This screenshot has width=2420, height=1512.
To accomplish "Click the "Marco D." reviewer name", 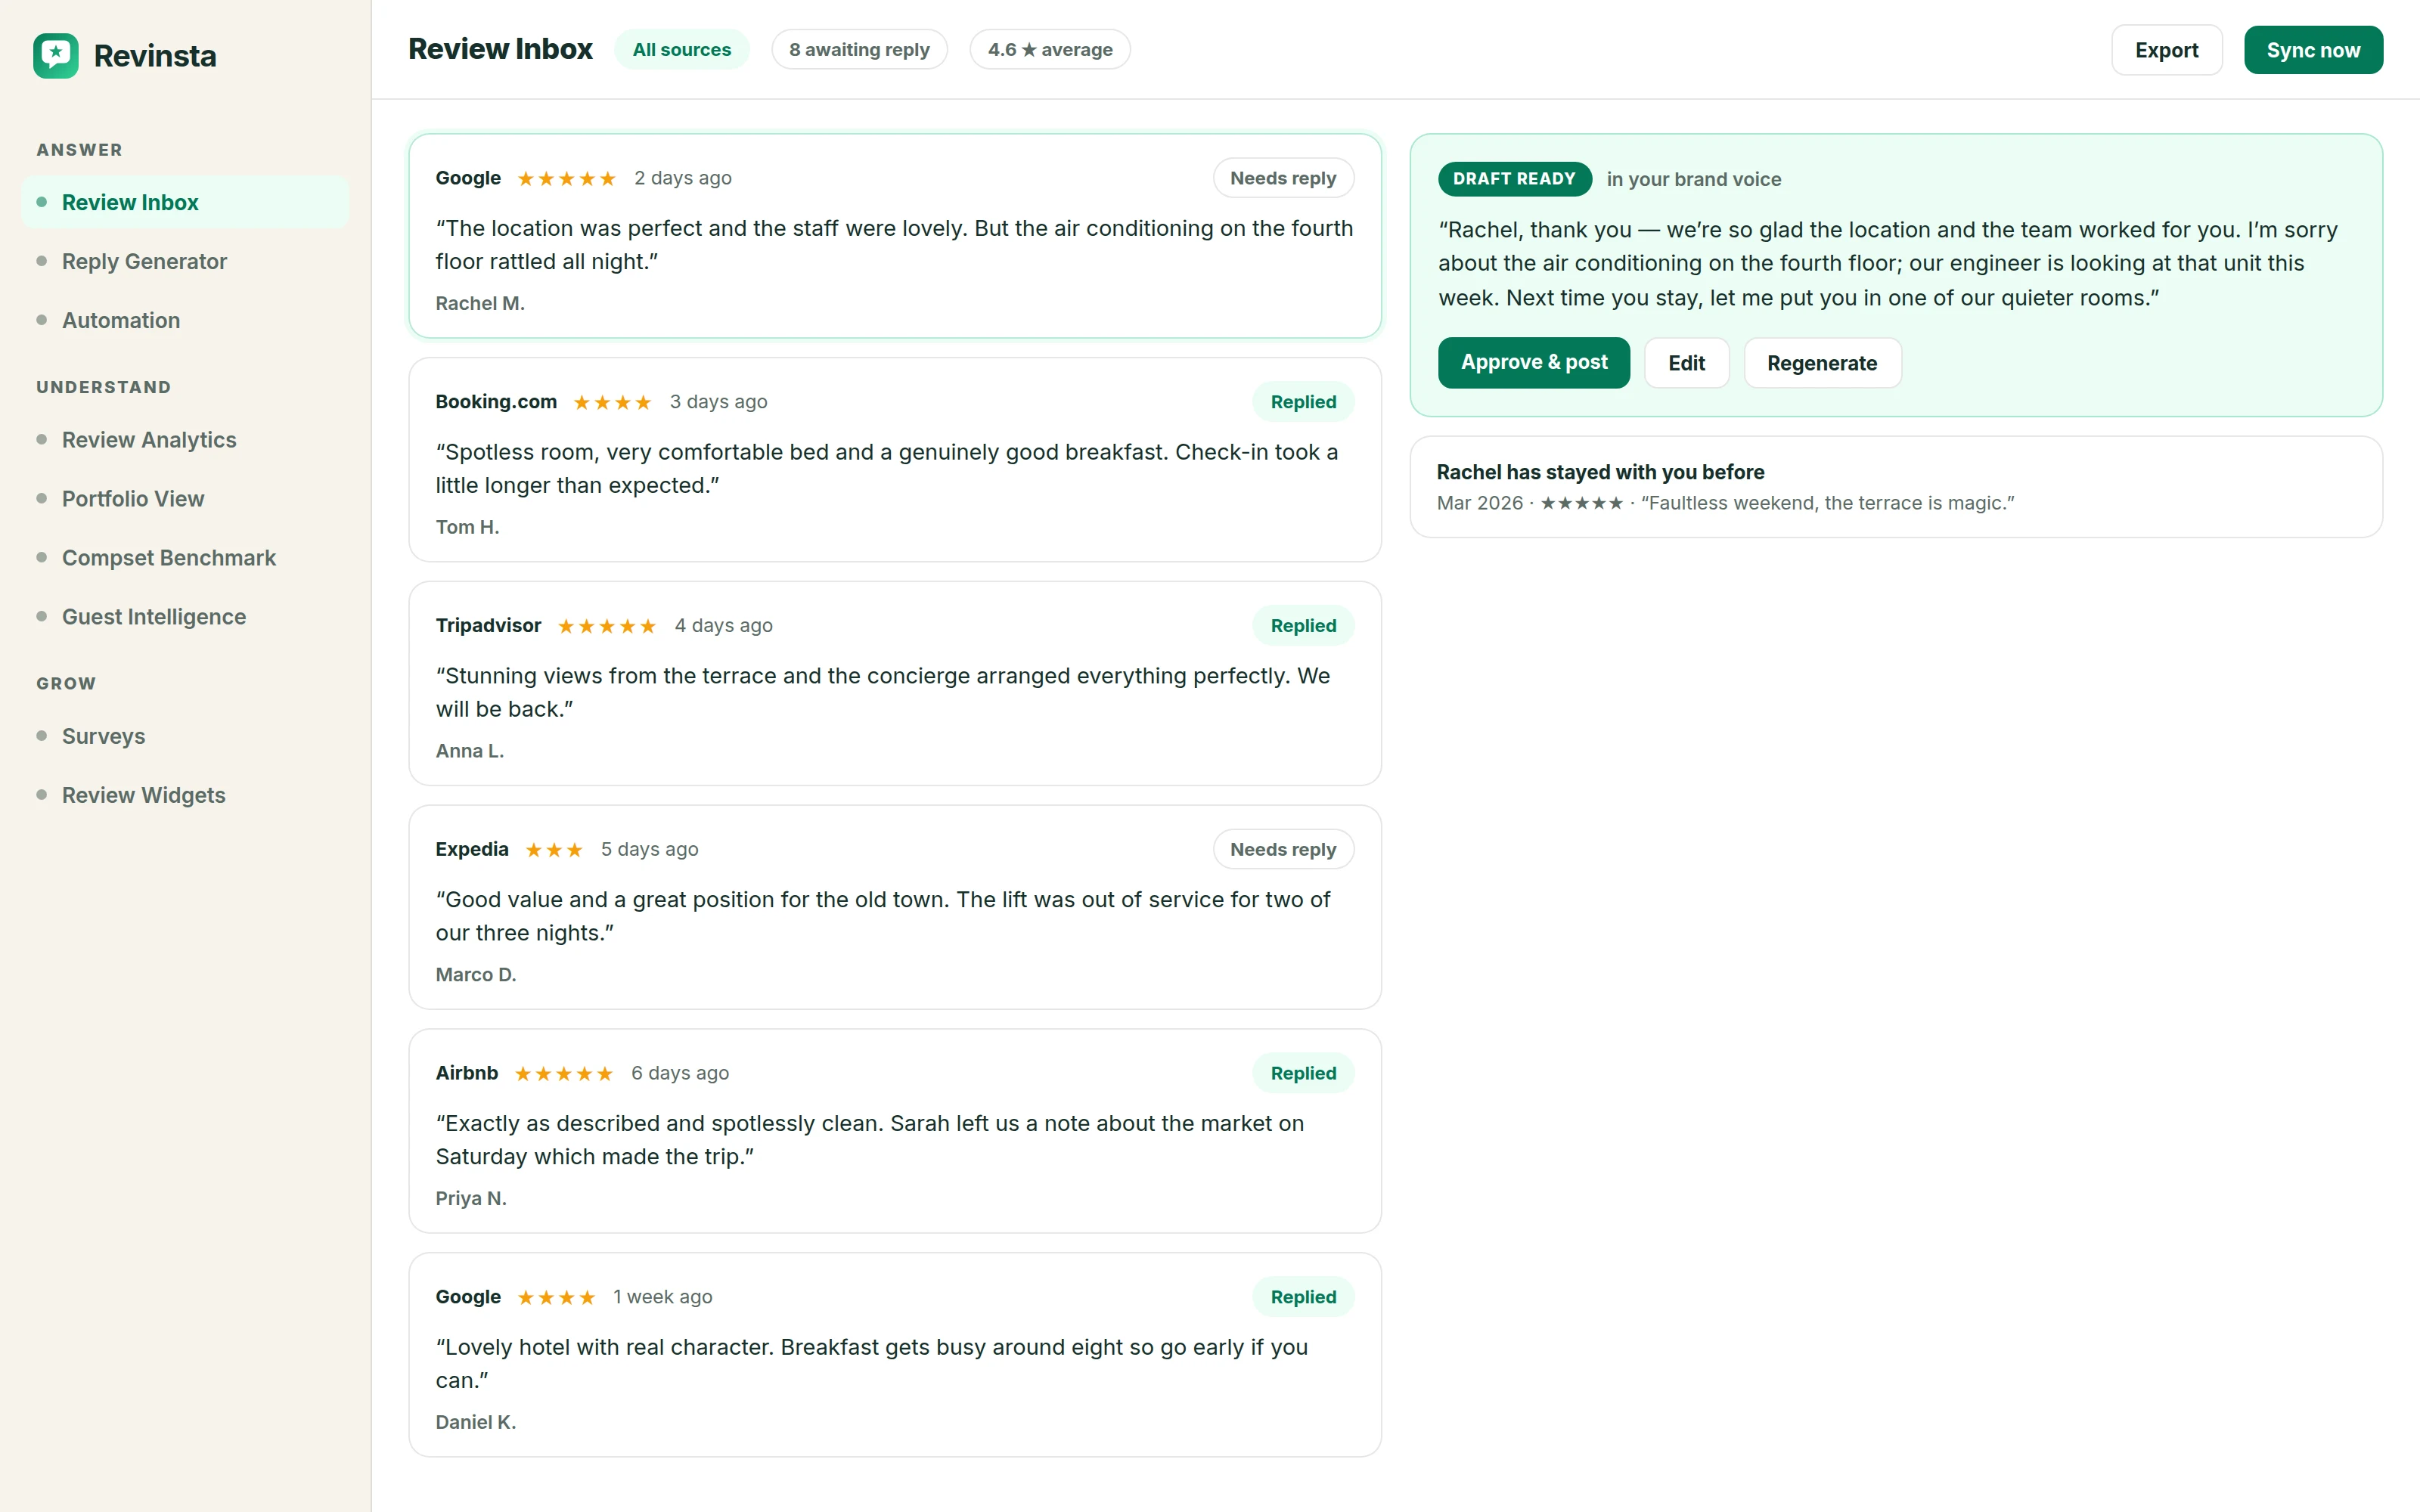I will tap(476, 974).
